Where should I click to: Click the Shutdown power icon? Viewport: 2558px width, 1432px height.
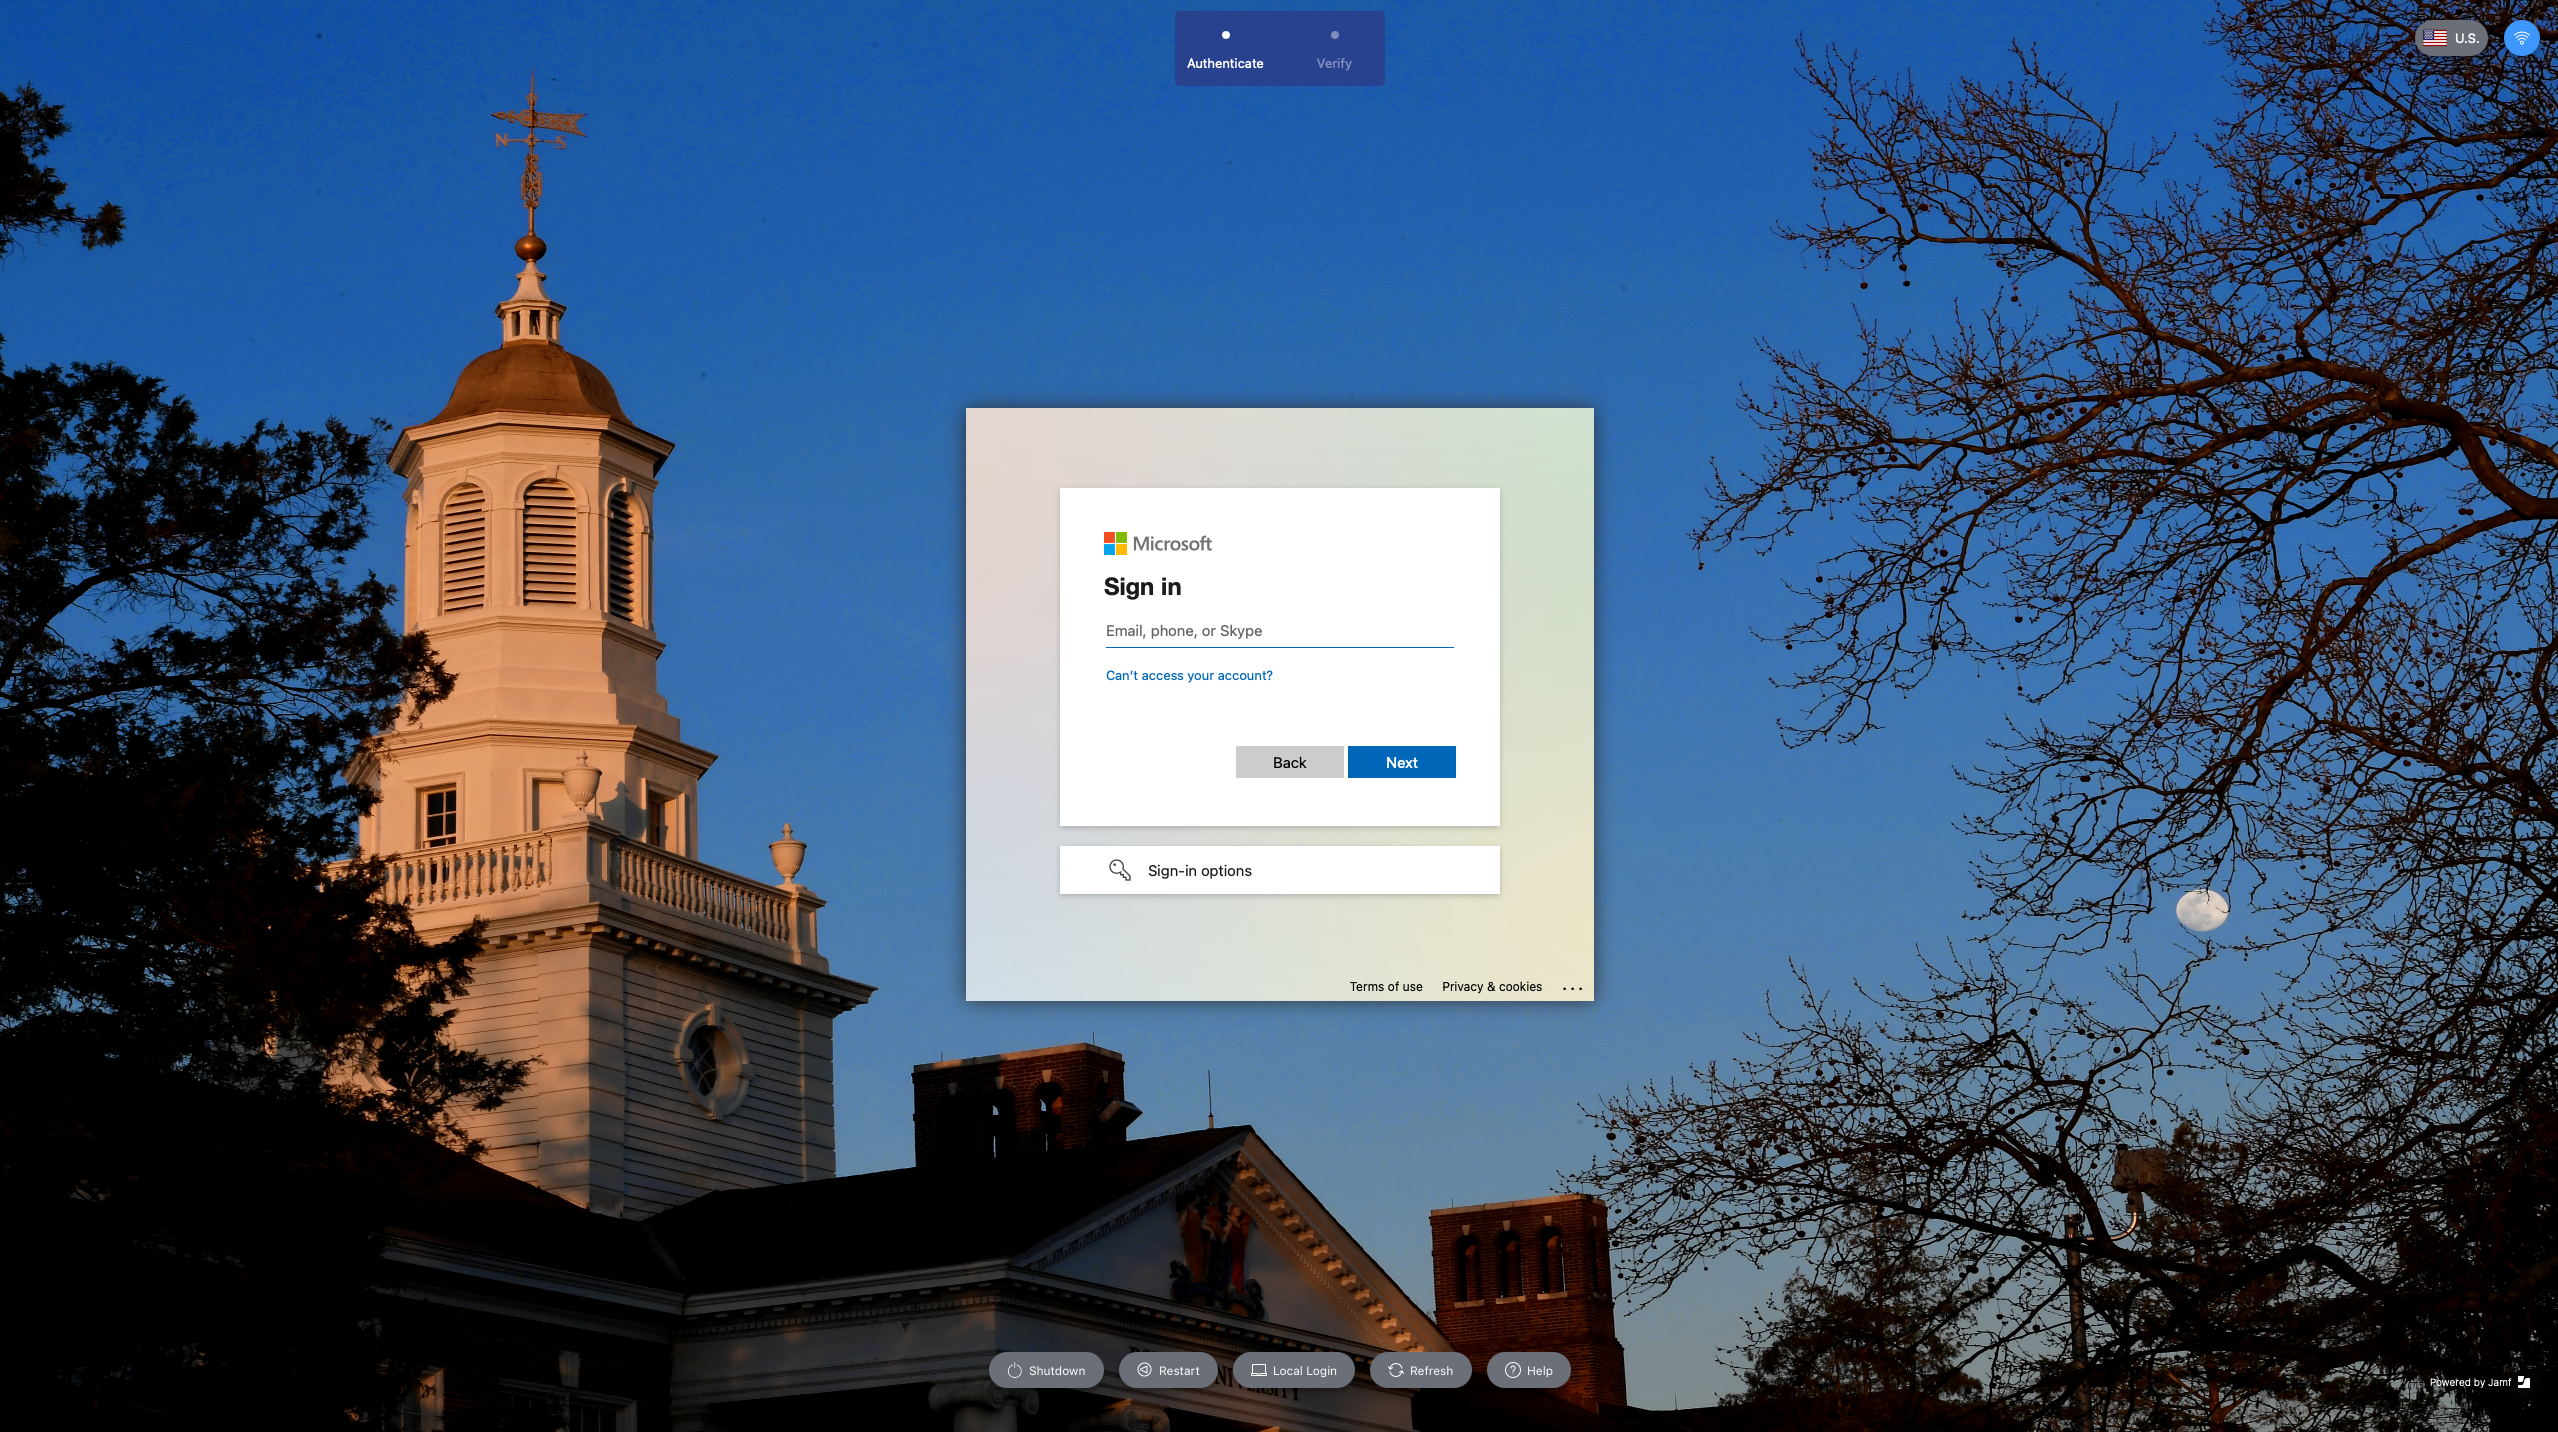[x=1015, y=1371]
